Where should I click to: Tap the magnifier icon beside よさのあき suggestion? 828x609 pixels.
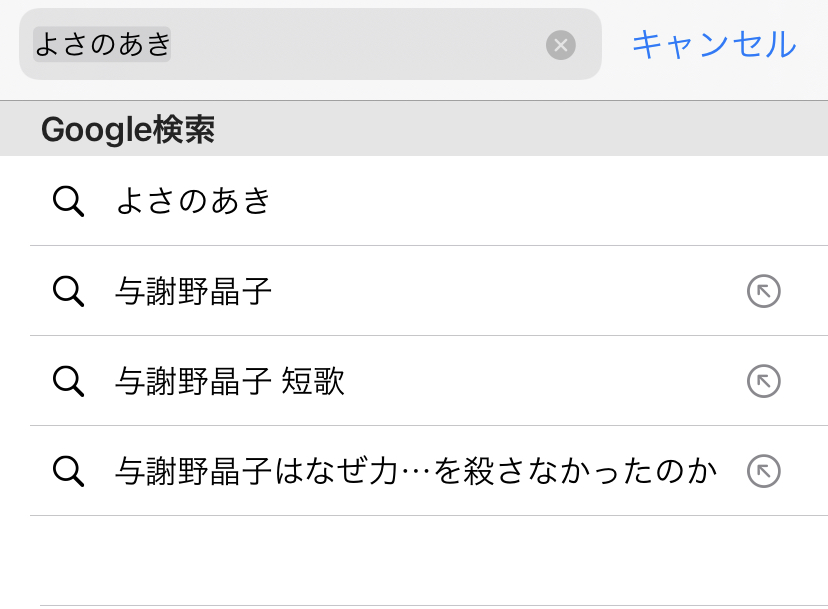pos(68,201)
